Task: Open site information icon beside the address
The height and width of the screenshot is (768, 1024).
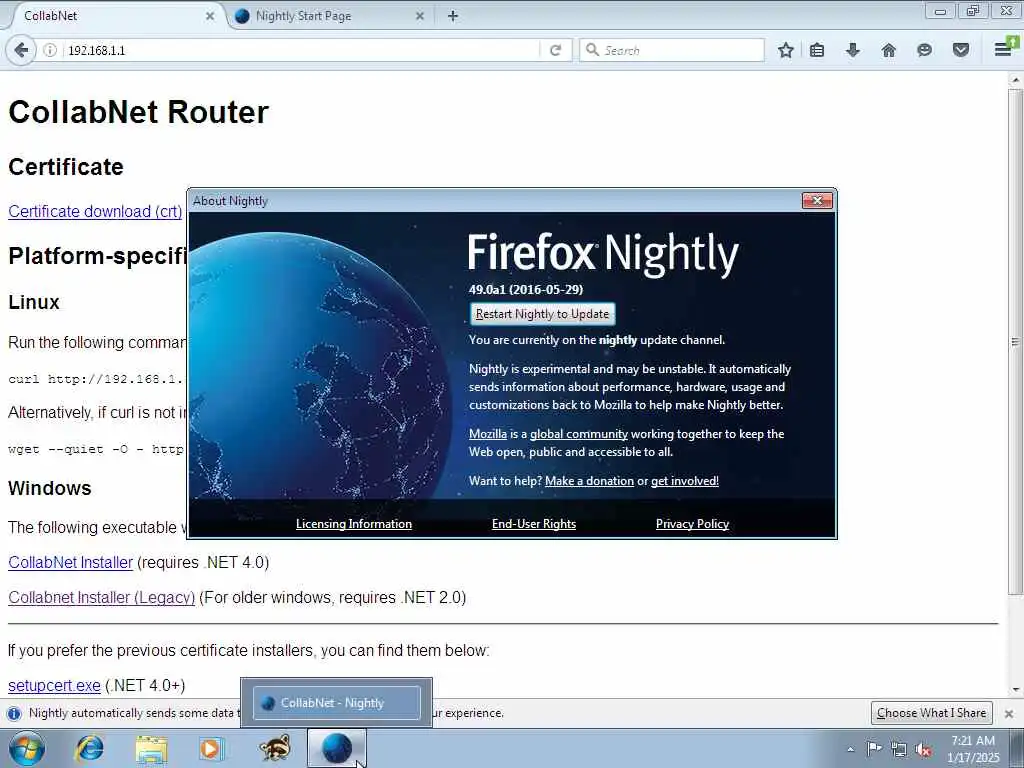Action: 50,50
